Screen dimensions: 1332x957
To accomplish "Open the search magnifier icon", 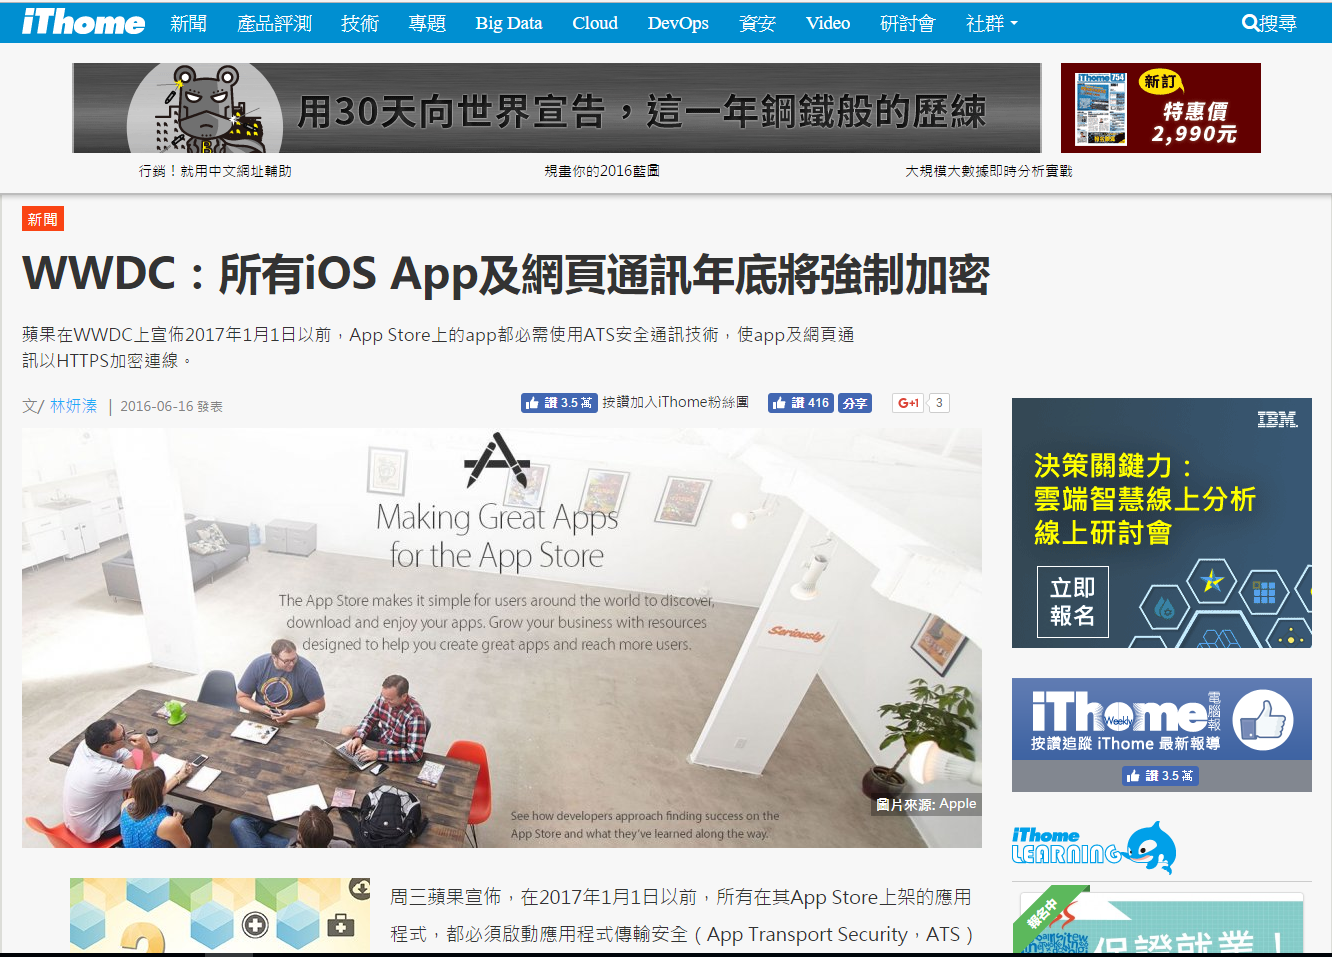I will [1250, 23].
